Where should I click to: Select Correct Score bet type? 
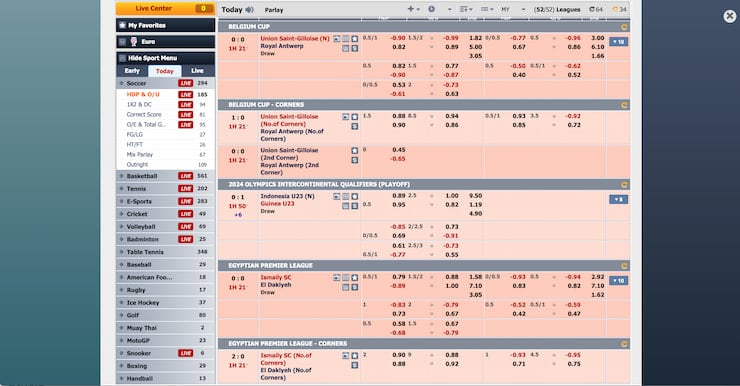144,115
